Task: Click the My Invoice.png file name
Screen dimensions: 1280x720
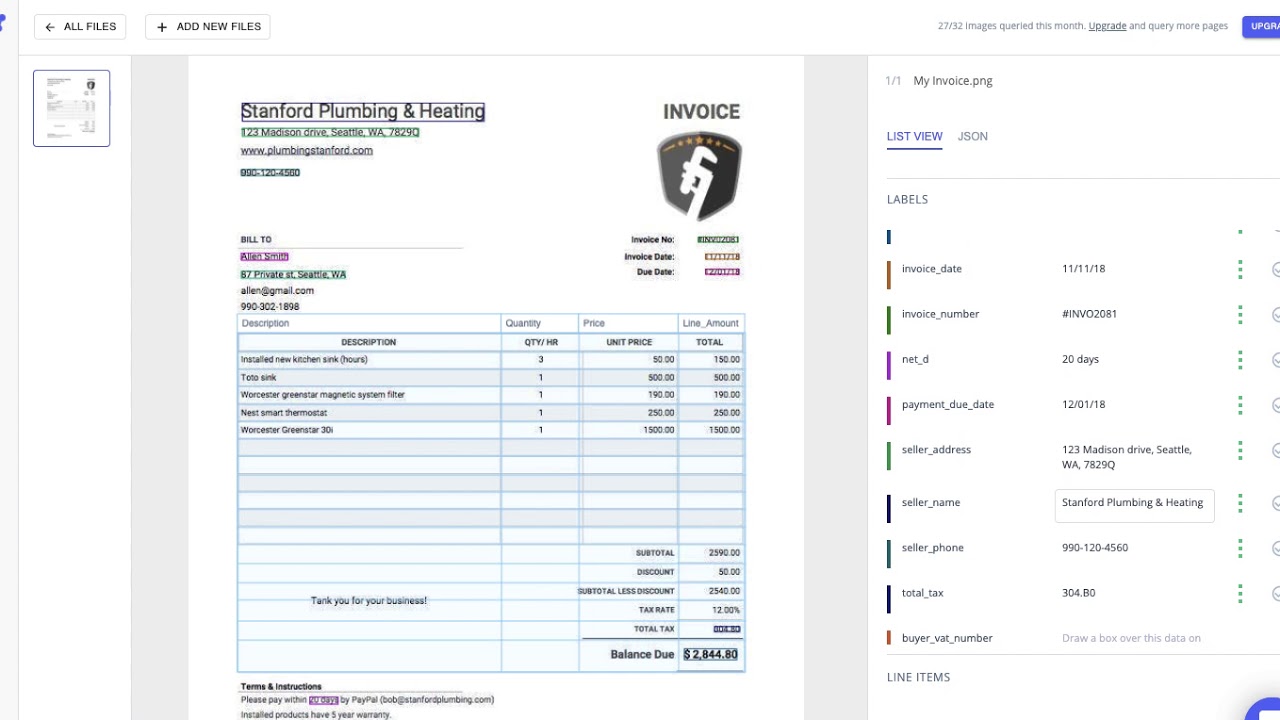Action: click(x=952, y=81)
